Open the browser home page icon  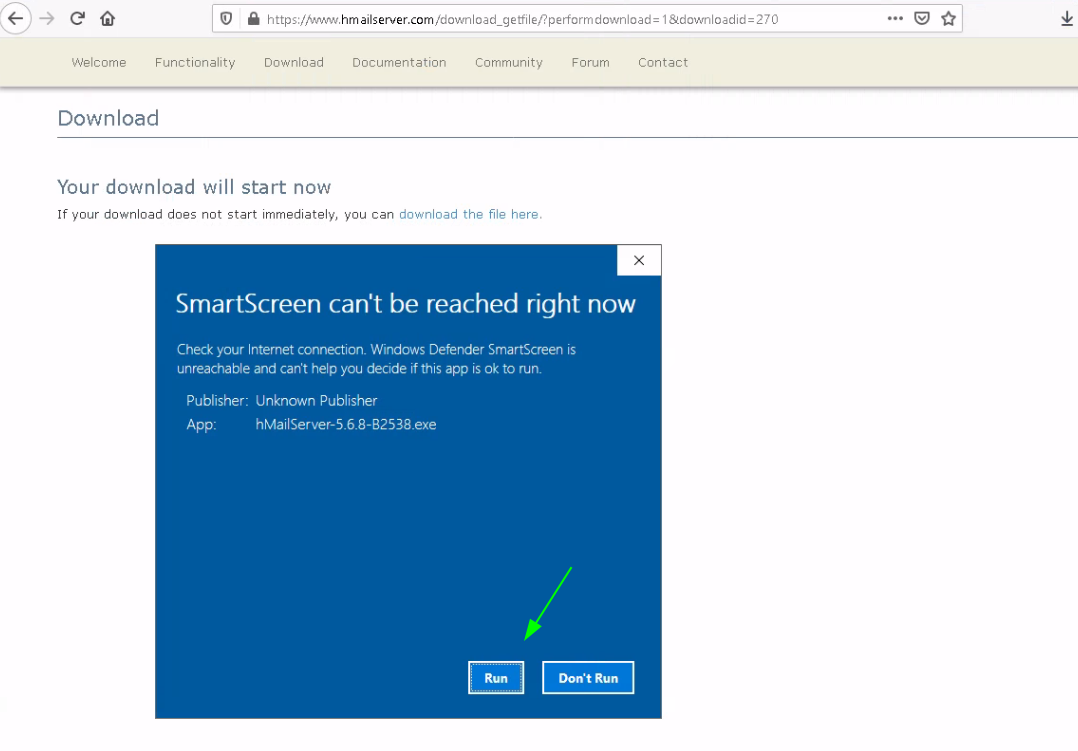107,19
